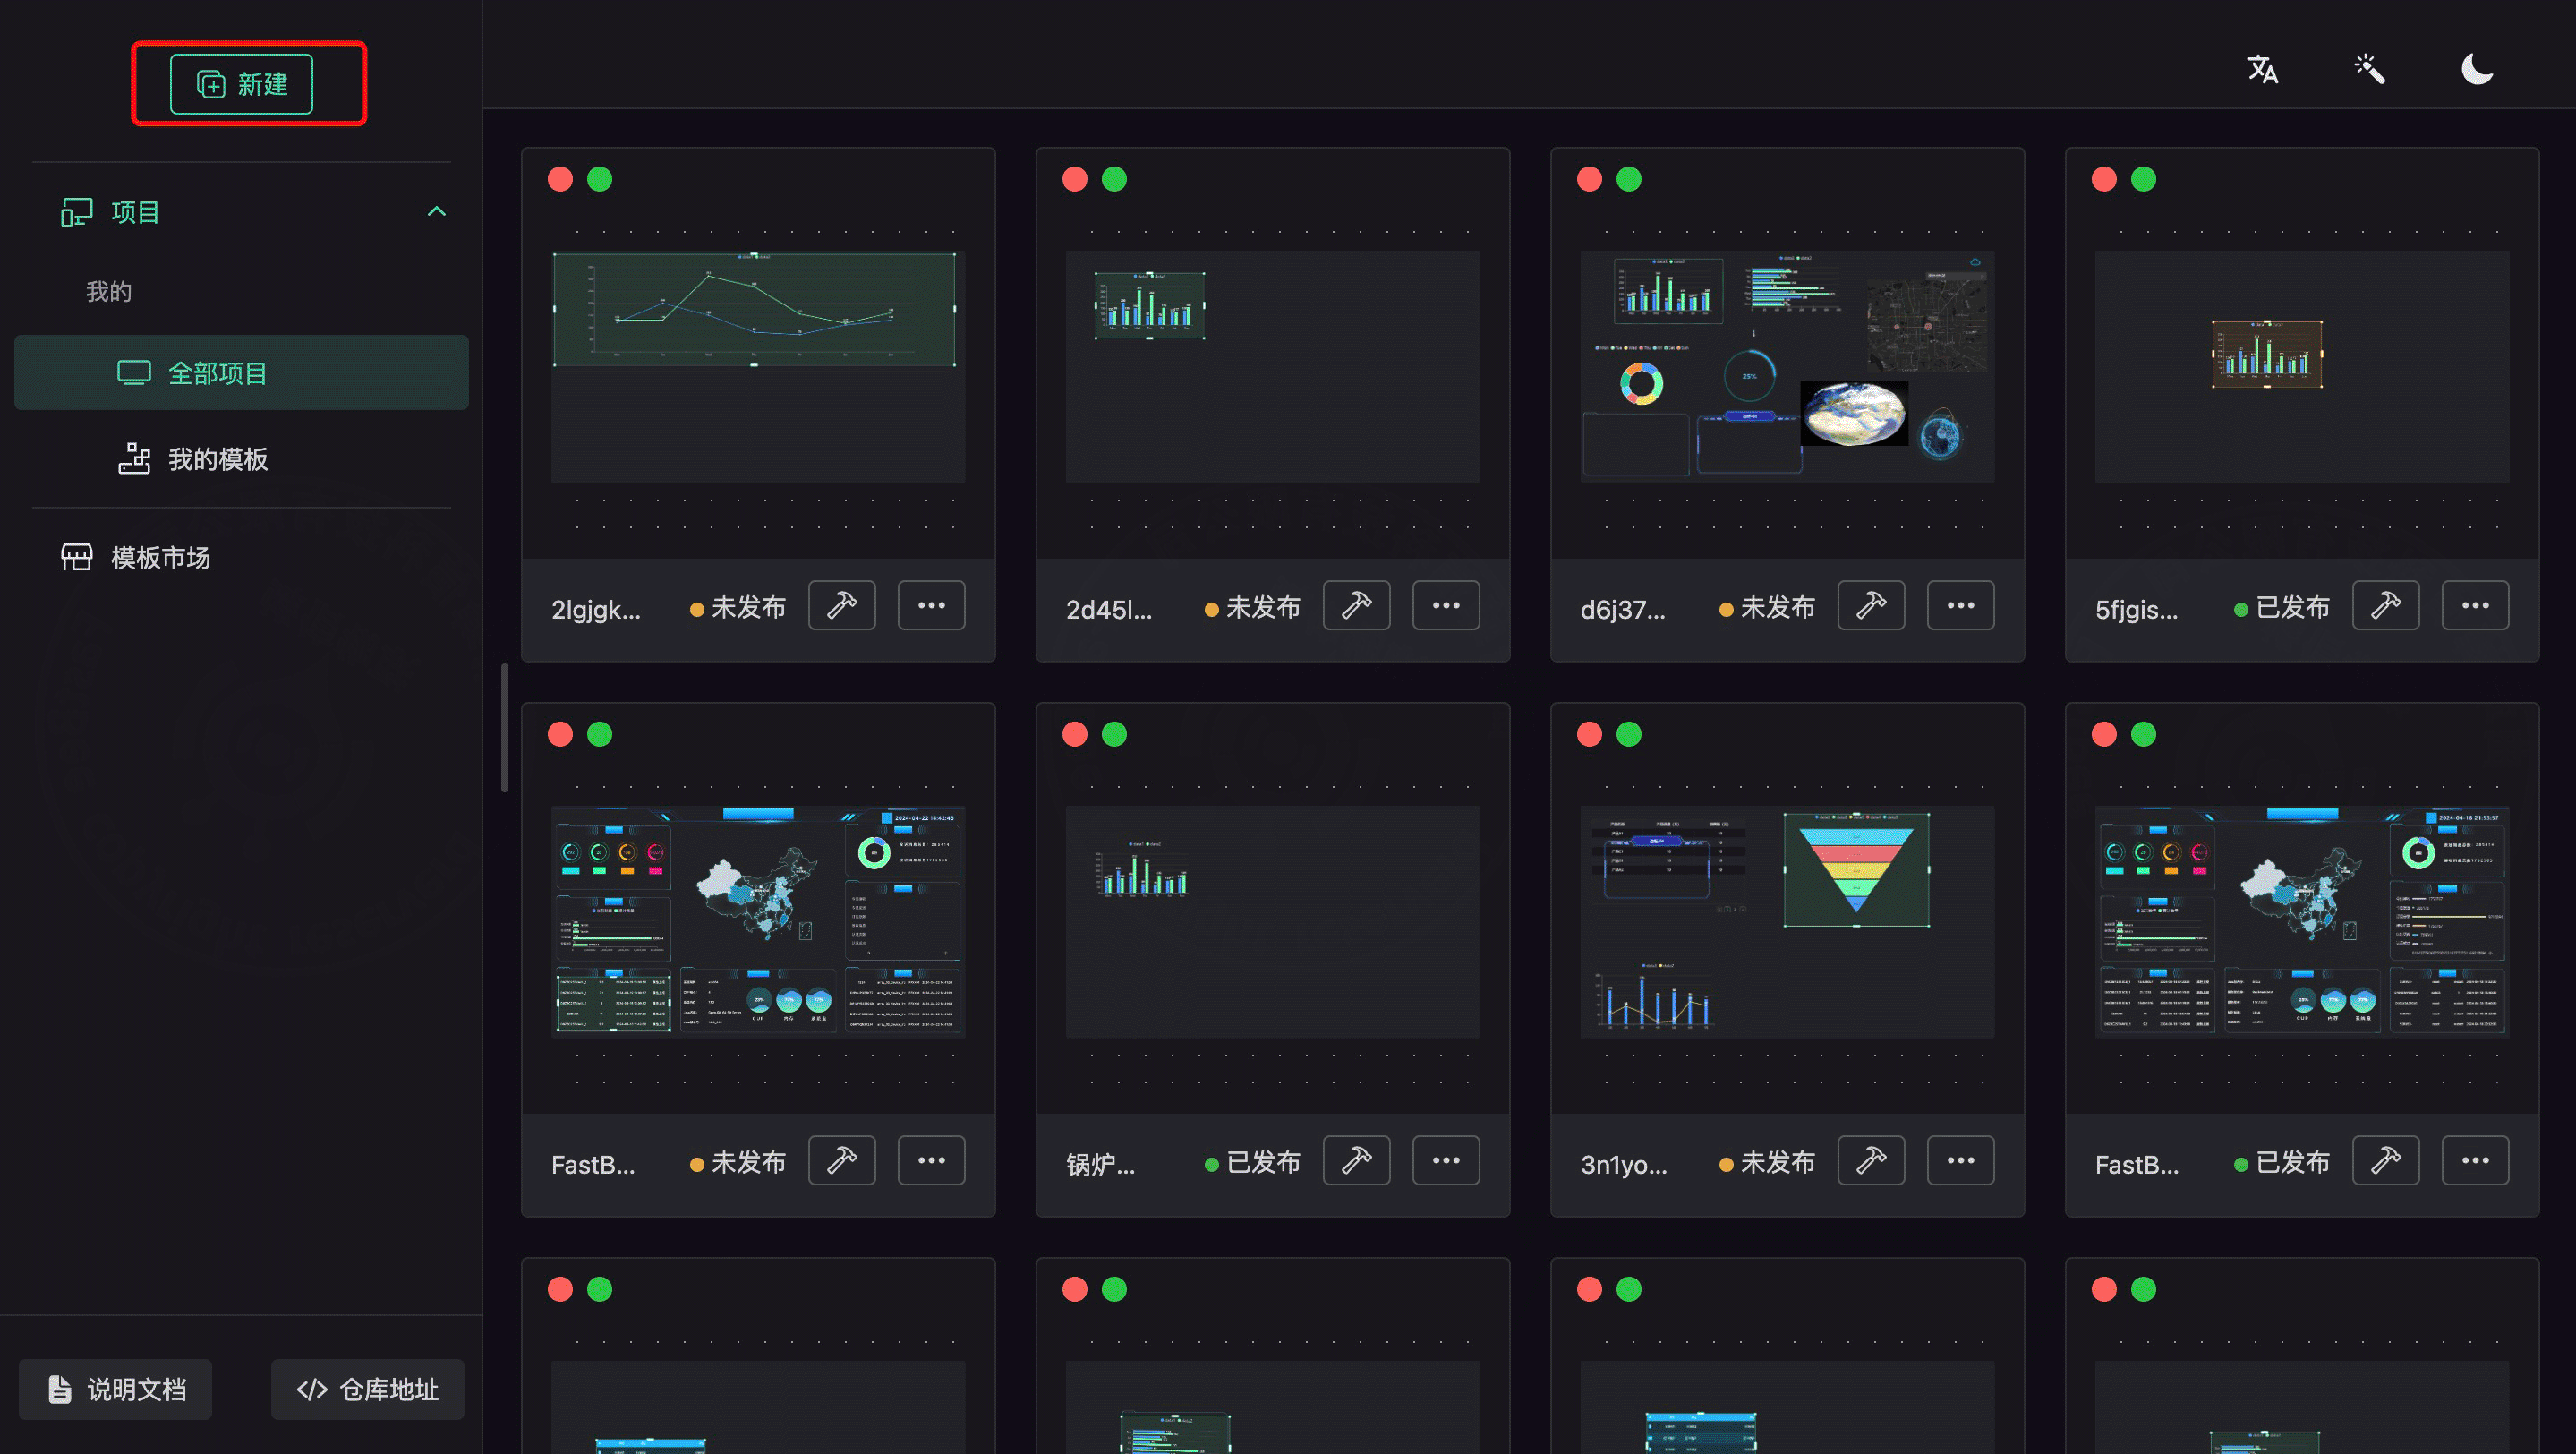Open the 锅炉 project thumbnail
This screenshot has width=2576, height=1454.
(1272, 922)
